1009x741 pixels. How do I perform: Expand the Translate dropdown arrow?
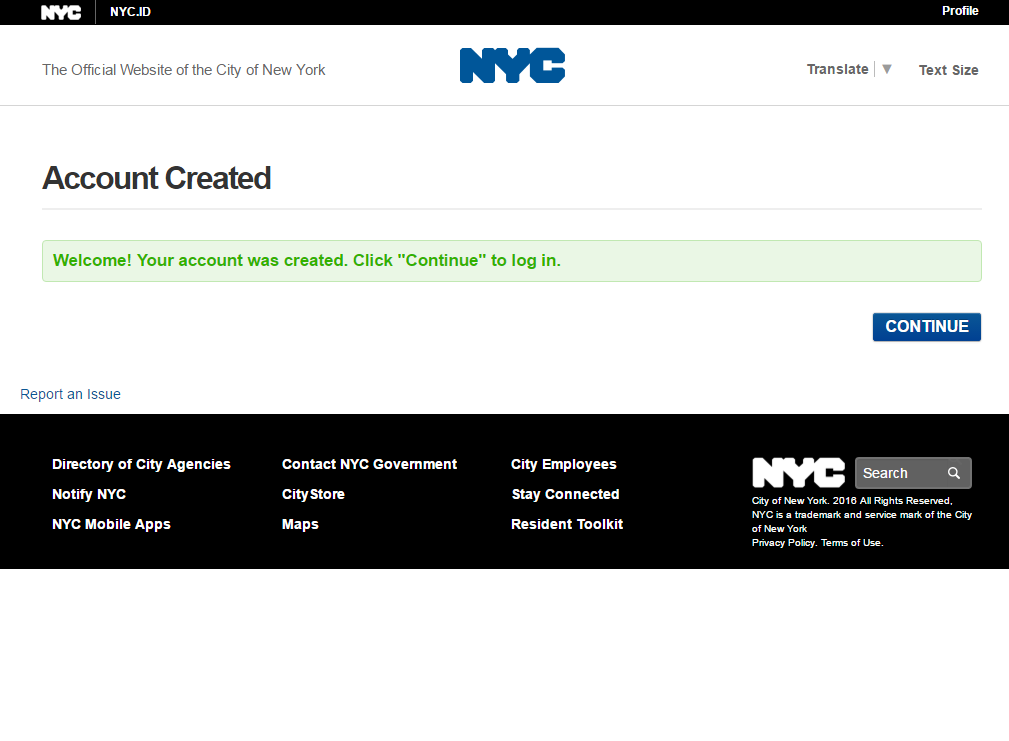tap(886, 69)
